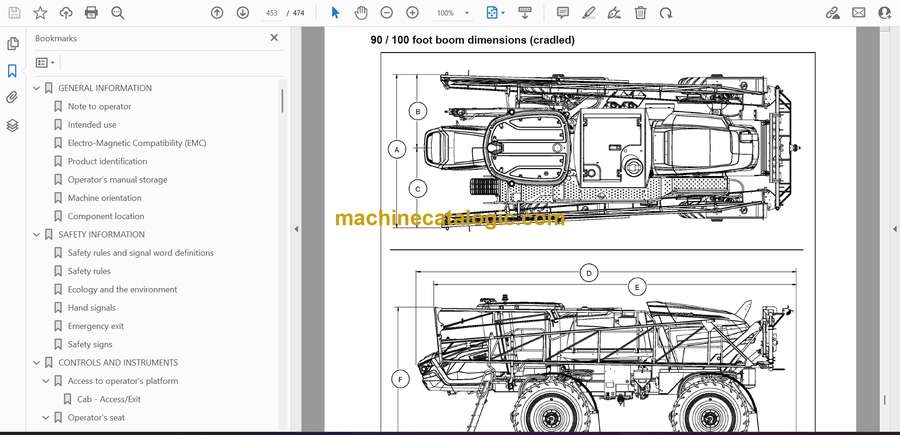The height and width of the screenshot is (435, 900).
Task: Go to previous page with up arrow
Action: point(217,13)
